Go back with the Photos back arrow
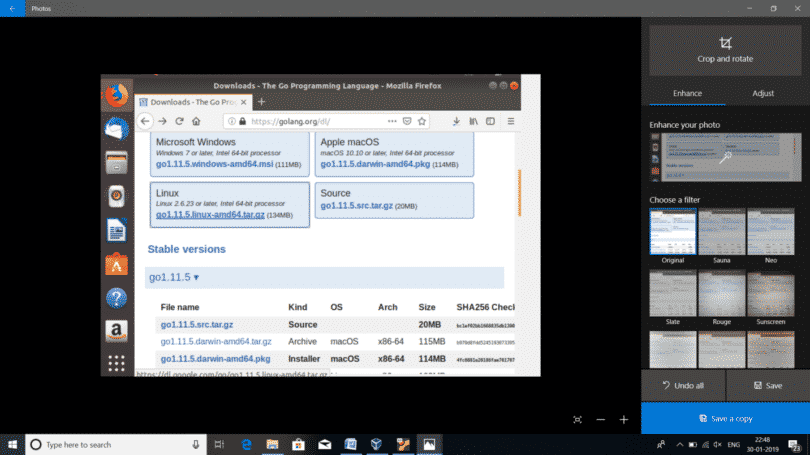 (12, 8)
